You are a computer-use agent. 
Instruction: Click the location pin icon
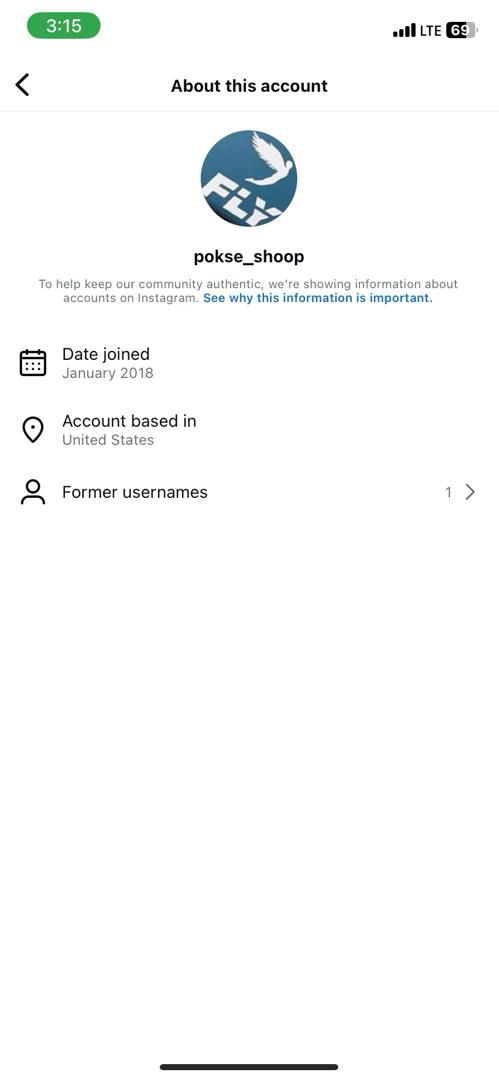pyautogui.click(x=33, y=430)
